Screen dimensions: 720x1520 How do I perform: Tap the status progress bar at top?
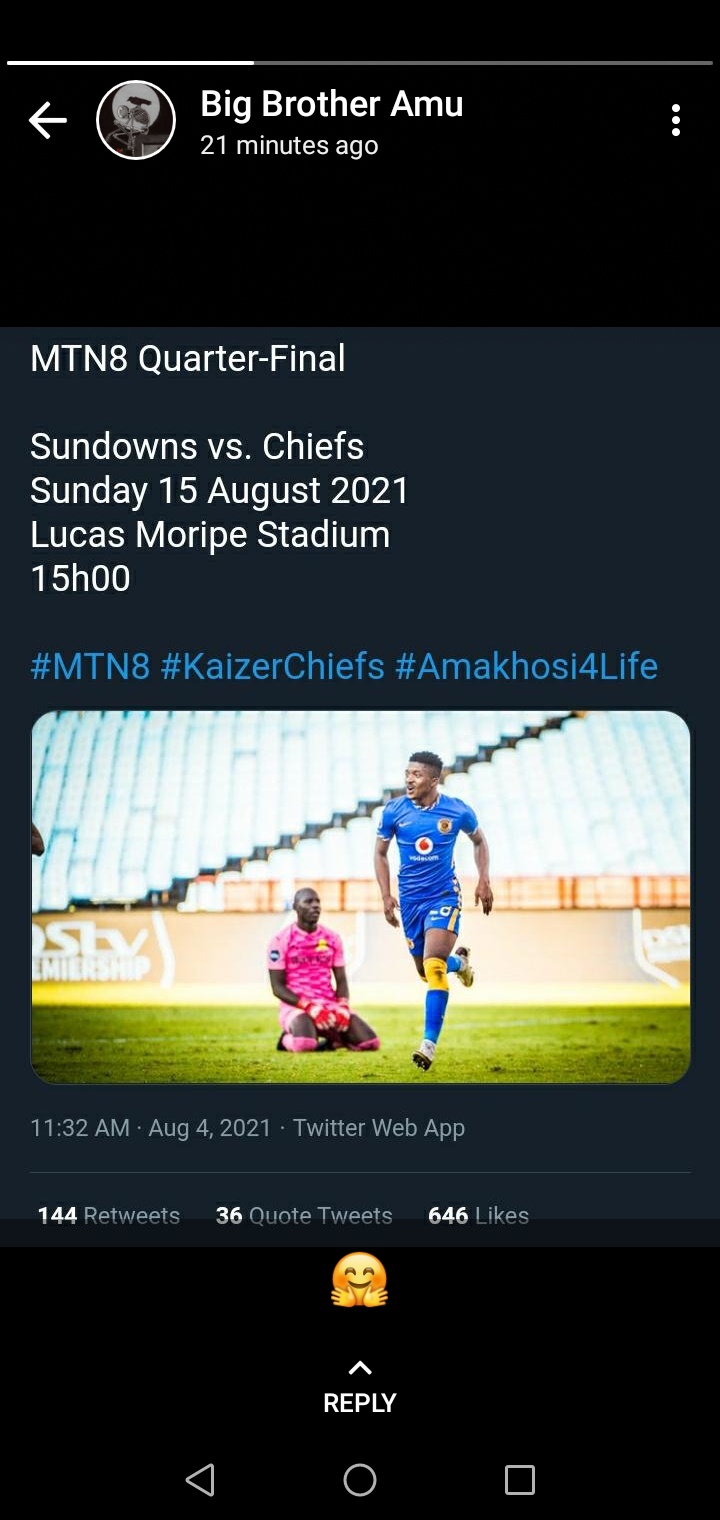[360, 63]
